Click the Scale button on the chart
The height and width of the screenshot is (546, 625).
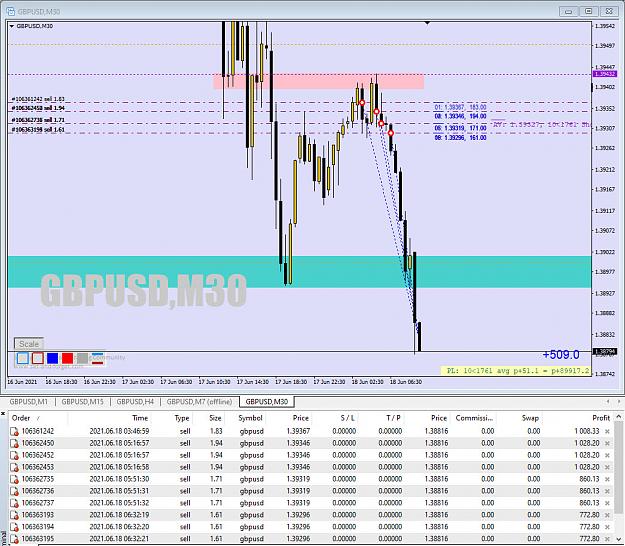click(x=29, y=344)
